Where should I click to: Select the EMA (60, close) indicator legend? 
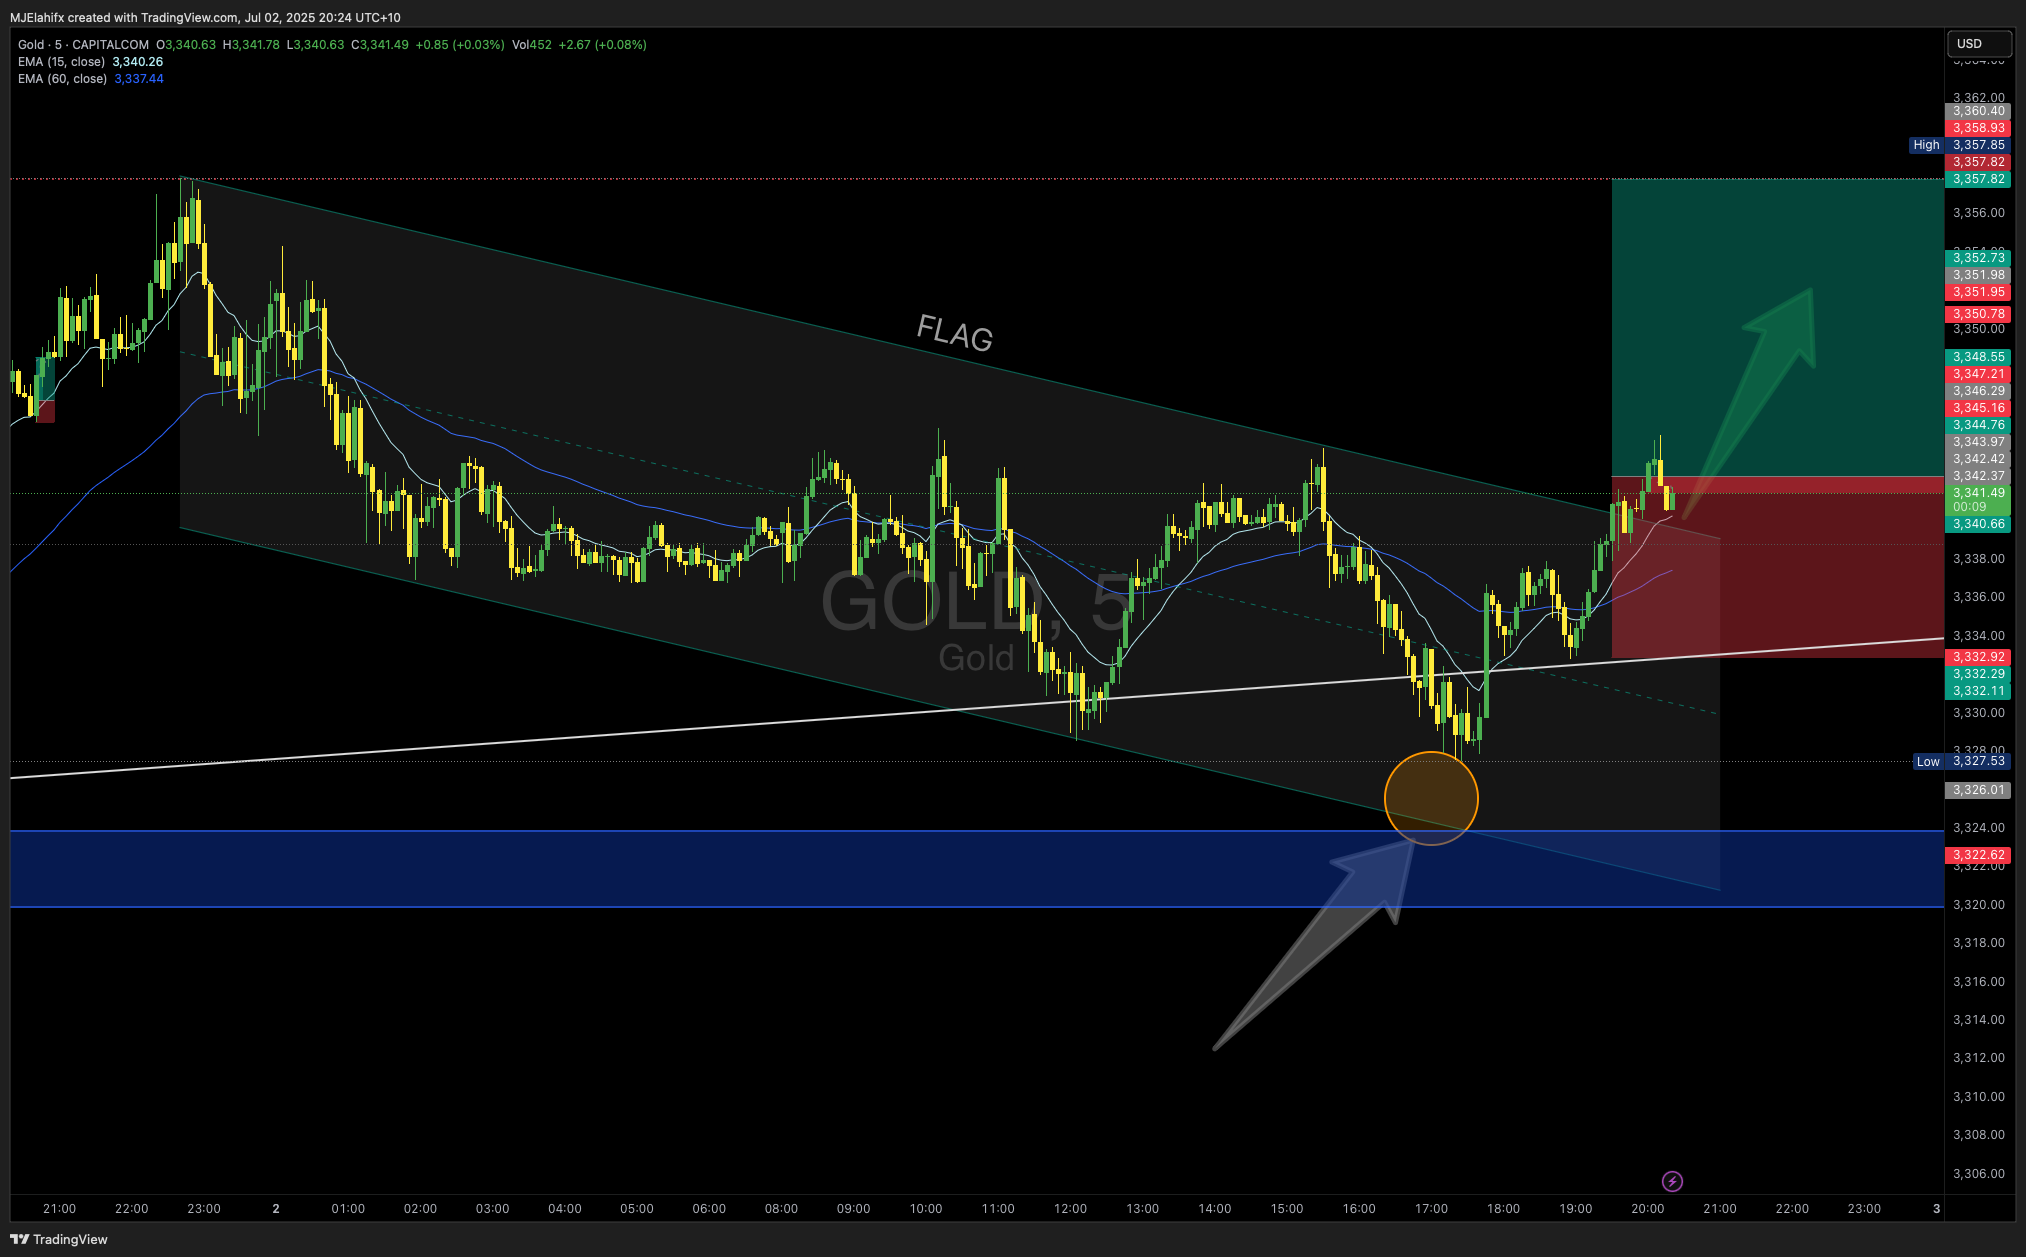point(62,79)
